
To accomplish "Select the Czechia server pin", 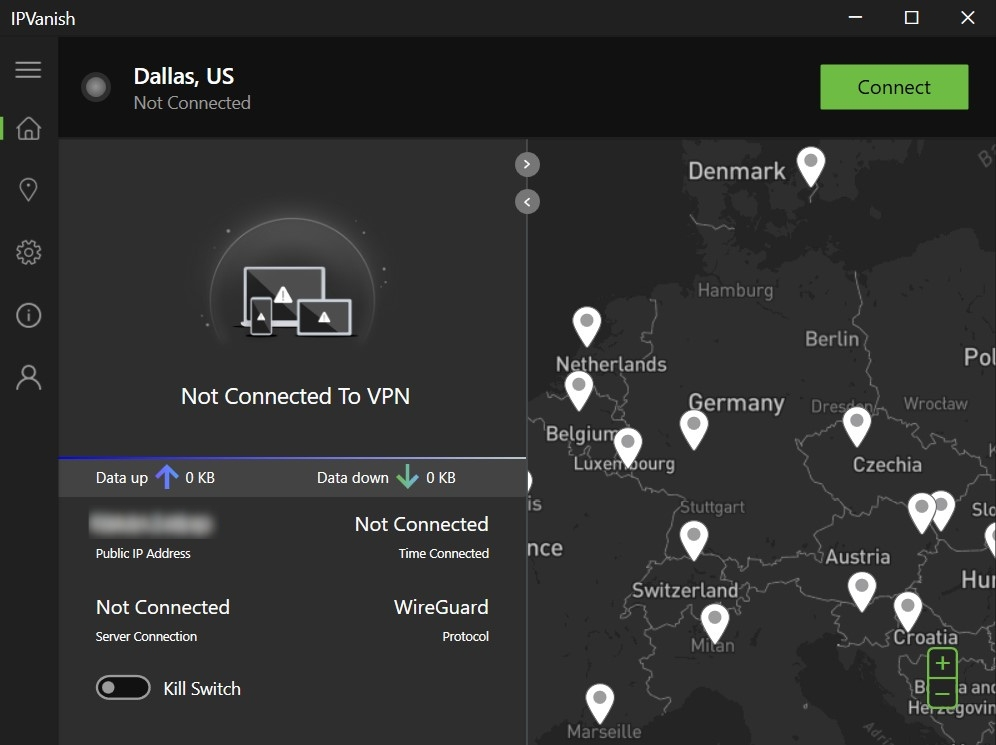I will click(857, 426).
